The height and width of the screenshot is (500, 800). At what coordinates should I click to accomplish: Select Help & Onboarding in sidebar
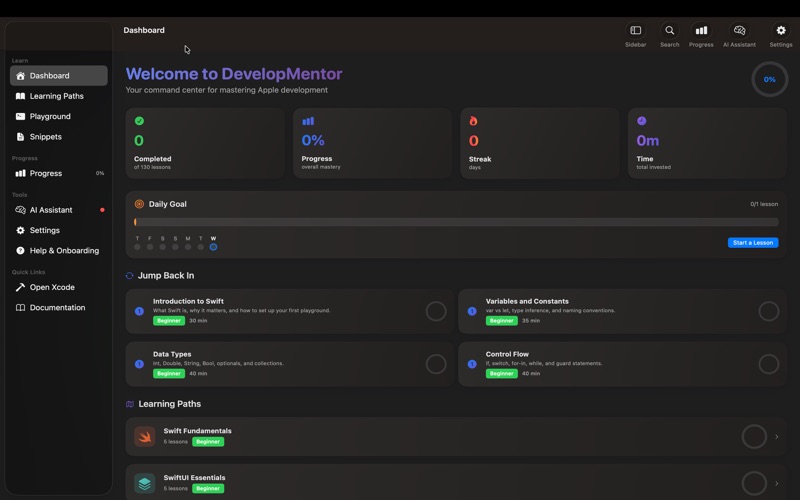click(x=59, y=251)
